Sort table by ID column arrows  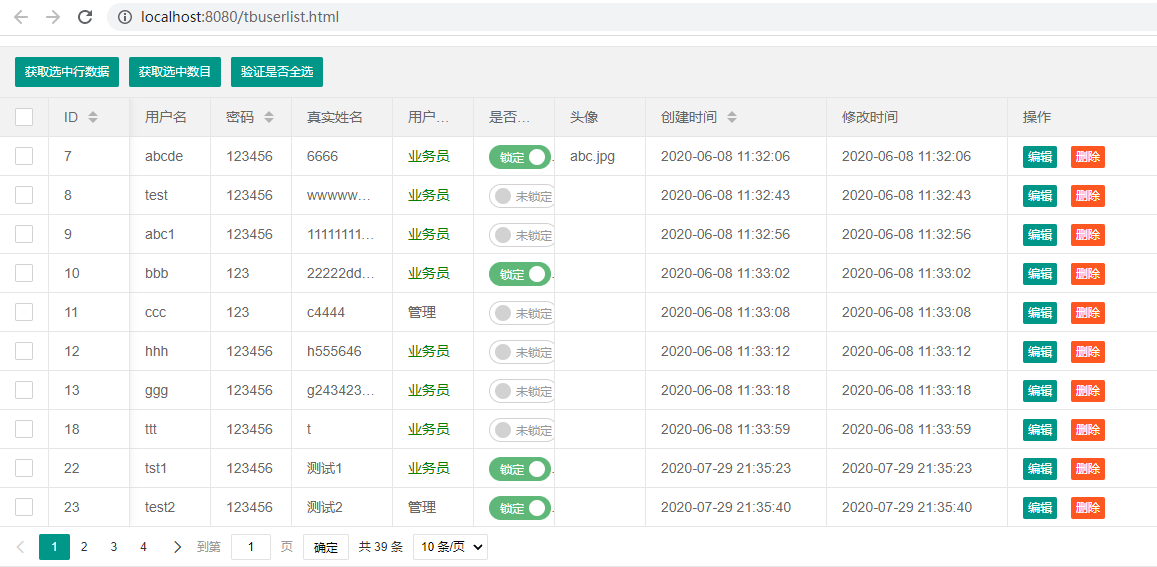pos(93,117)
